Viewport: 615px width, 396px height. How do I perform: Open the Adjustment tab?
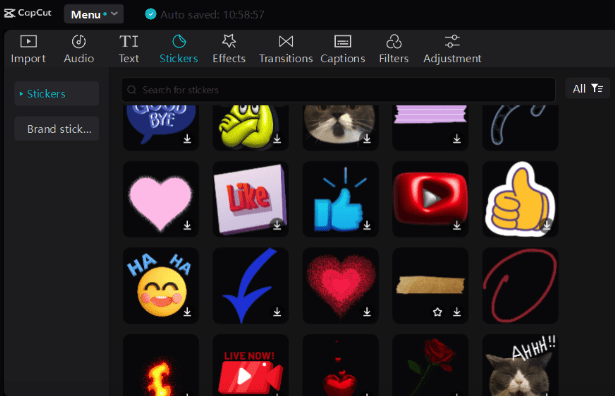tap(452, 49)
